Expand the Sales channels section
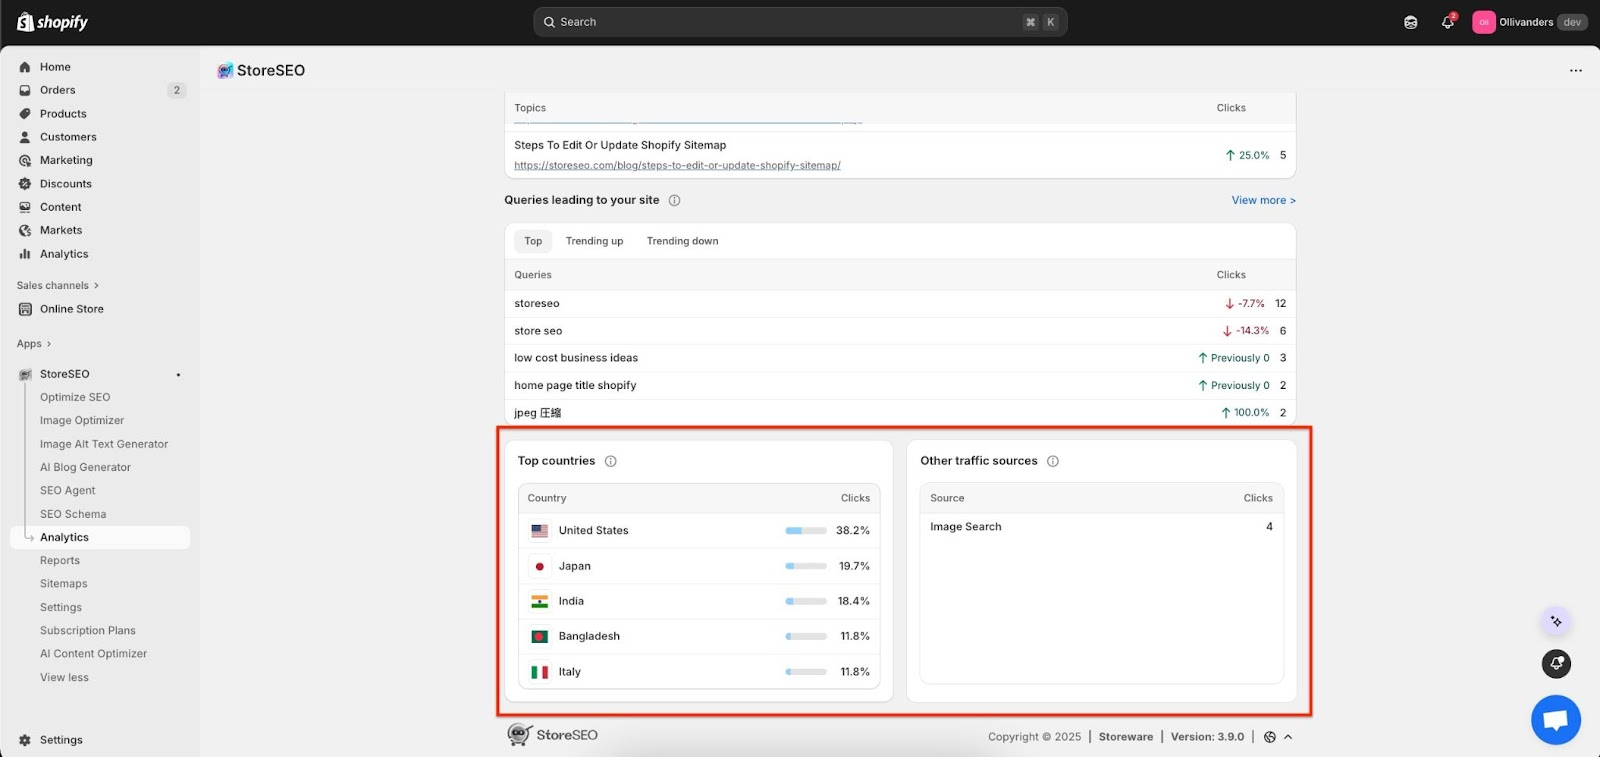The height and width of the screenshot is (757, 1600). (58, 285)
